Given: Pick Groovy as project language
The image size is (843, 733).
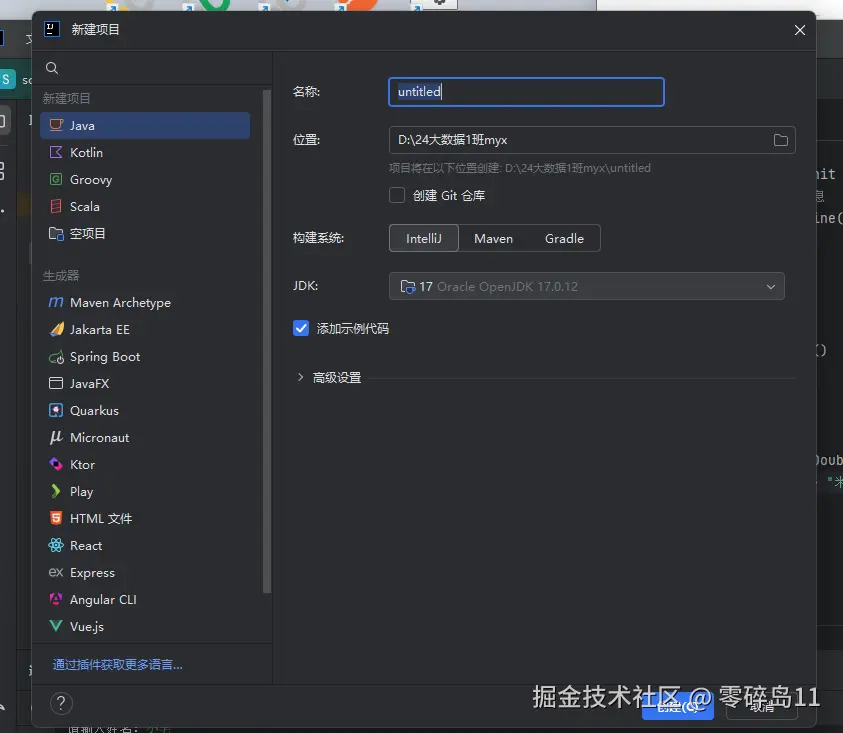Looking at the screenshot, I should click(x=145, y=180).
